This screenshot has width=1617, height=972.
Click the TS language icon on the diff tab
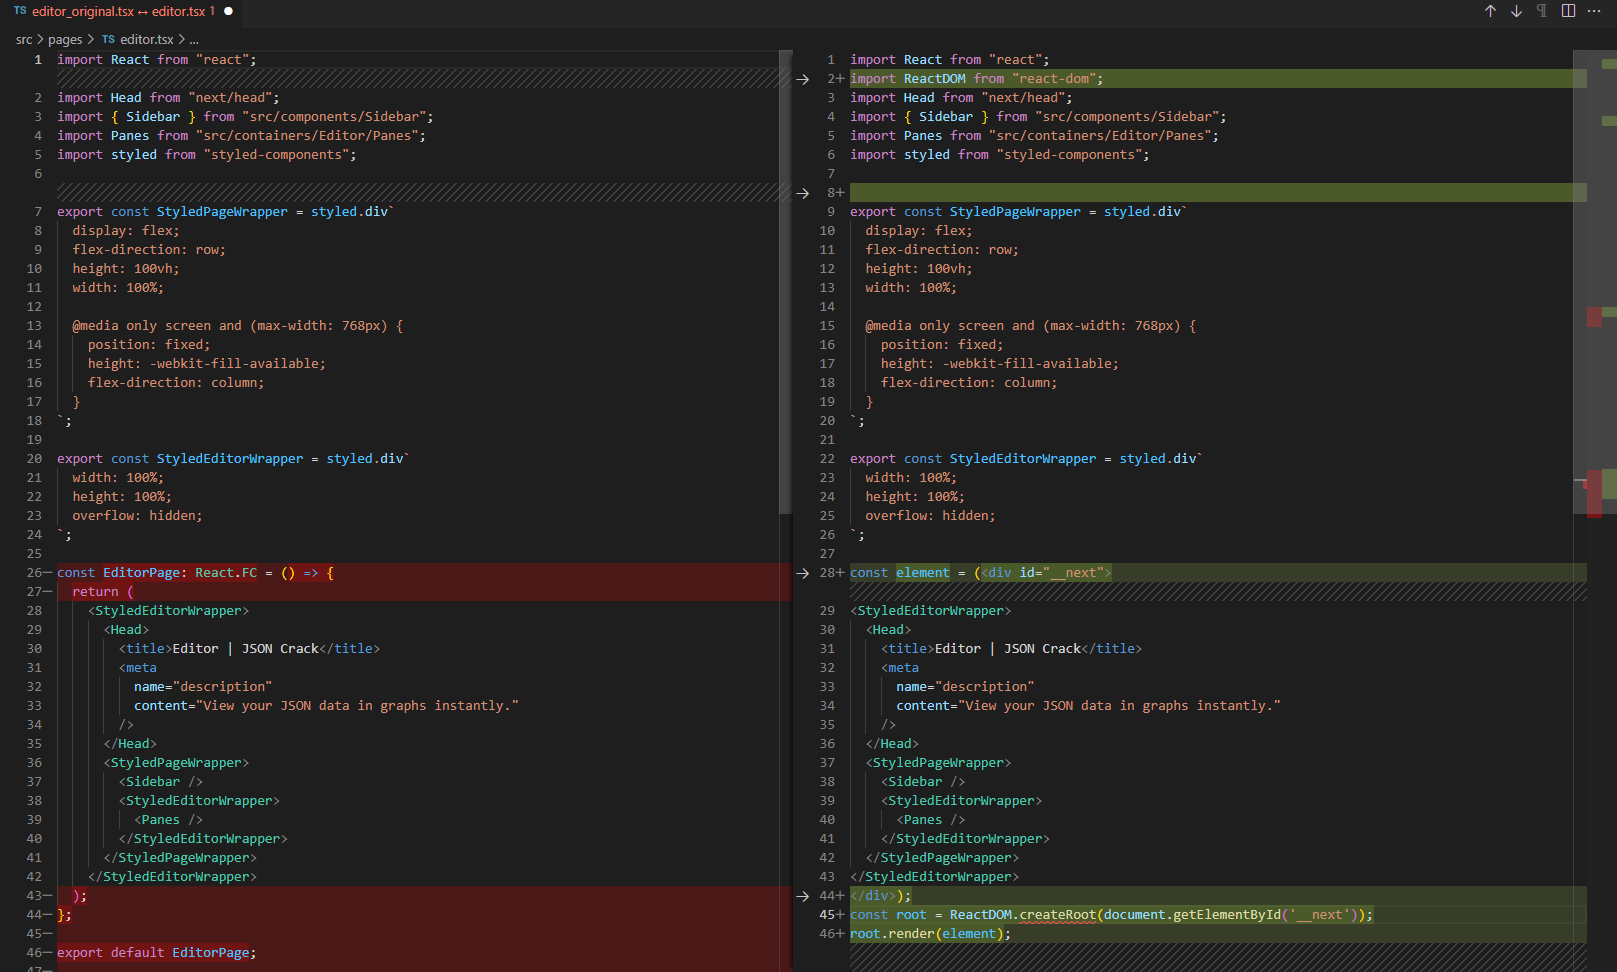coord(20,13)
